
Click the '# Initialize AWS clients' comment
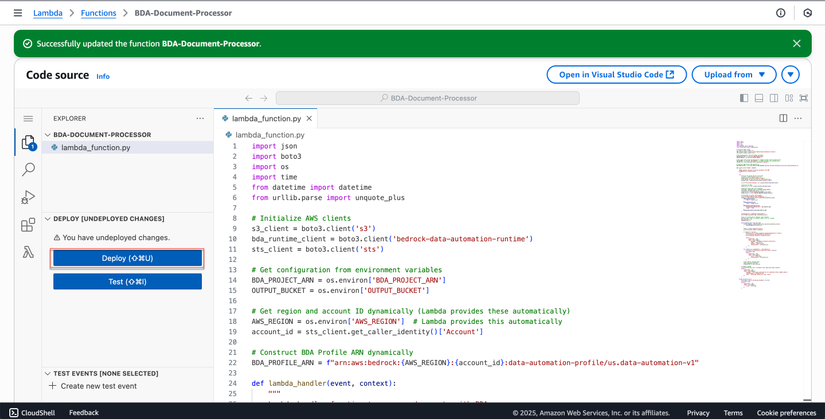pyautogui.click(x=301, y=218)
